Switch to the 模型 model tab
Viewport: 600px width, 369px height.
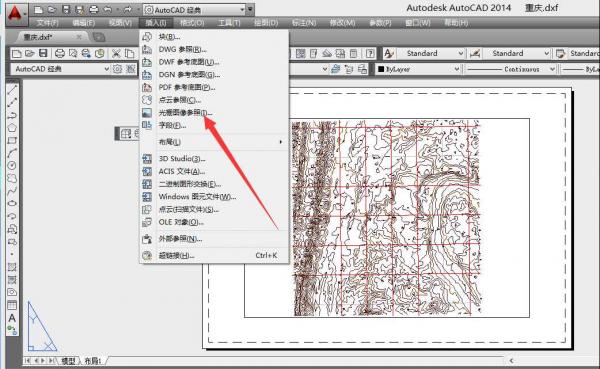tap(68, 361)
